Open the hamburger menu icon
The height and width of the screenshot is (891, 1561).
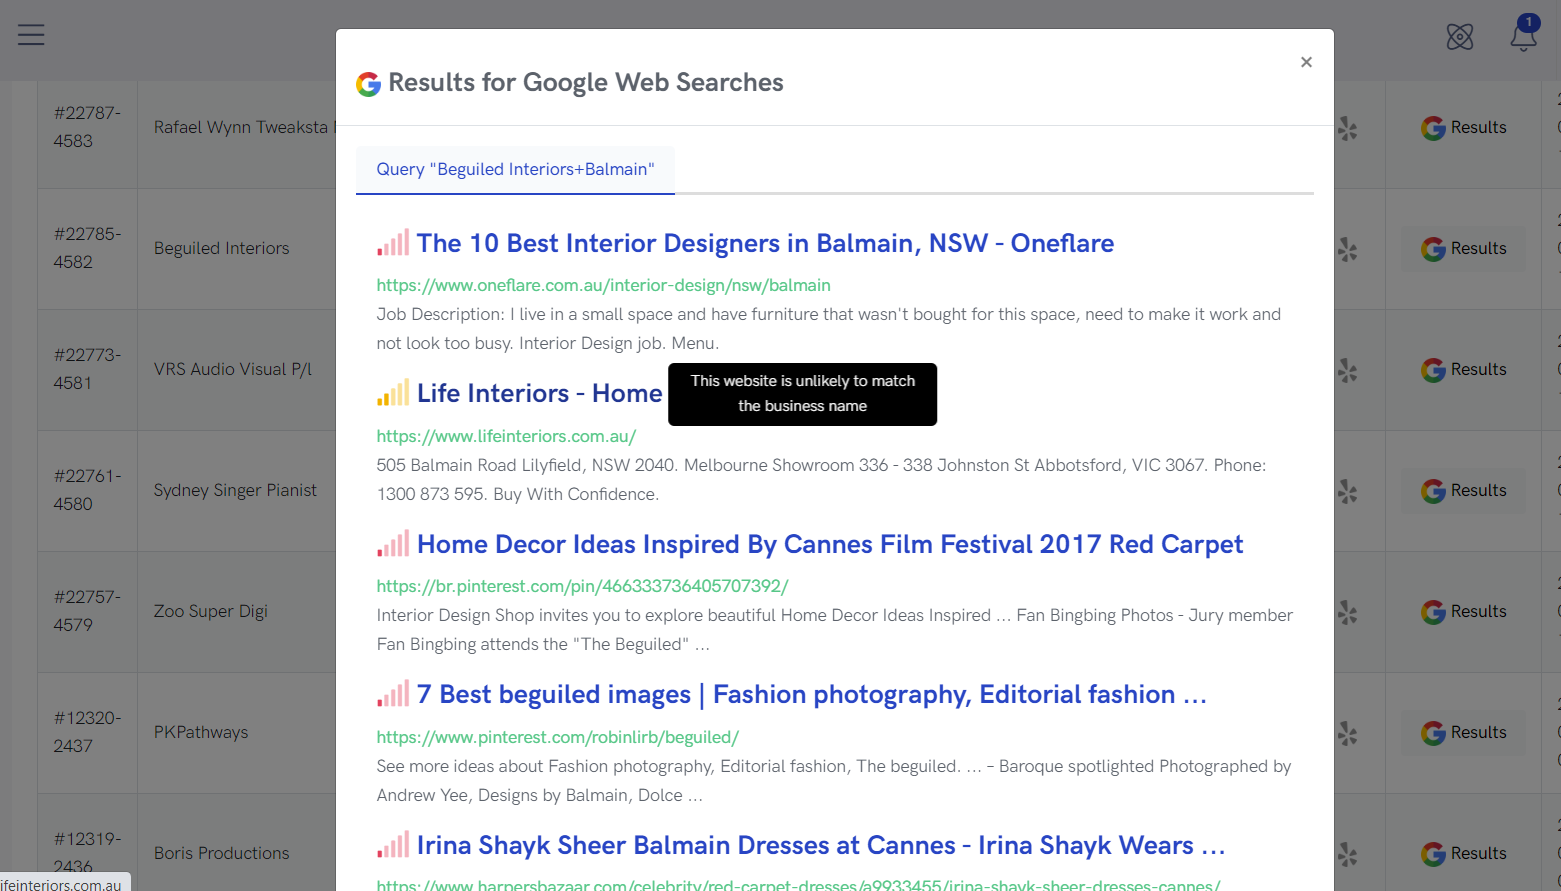(31, 35)
